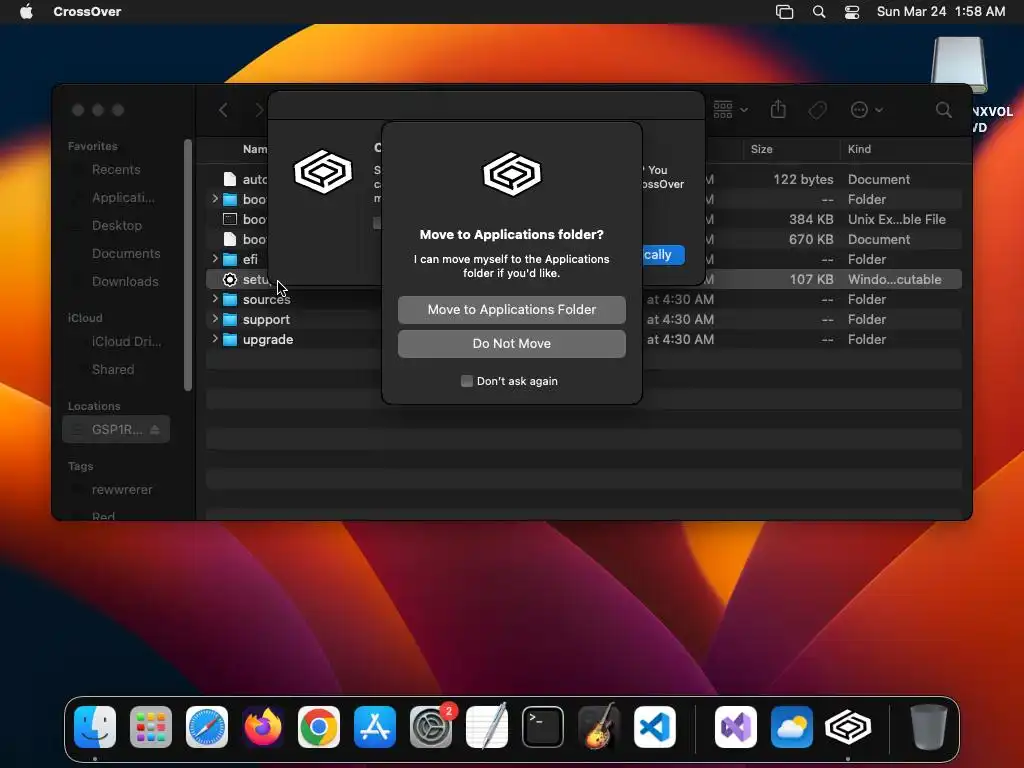Click the 384 KB size cell
Viewport: 1024px width, 768px height.
tap(810, 219)
